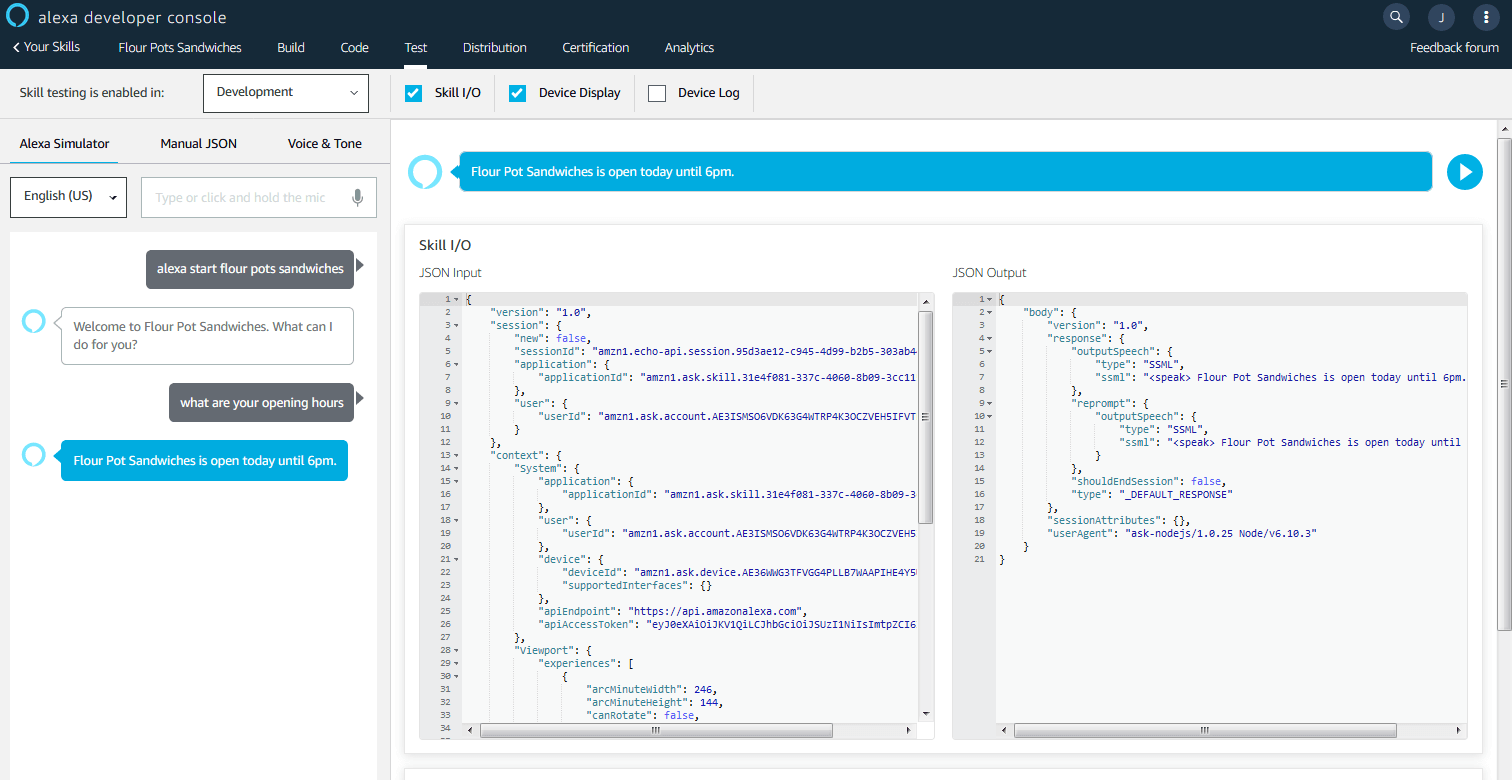1512x780 pixels.
Task: Open the user account J avatar
Action: (x=1441, y=17)
